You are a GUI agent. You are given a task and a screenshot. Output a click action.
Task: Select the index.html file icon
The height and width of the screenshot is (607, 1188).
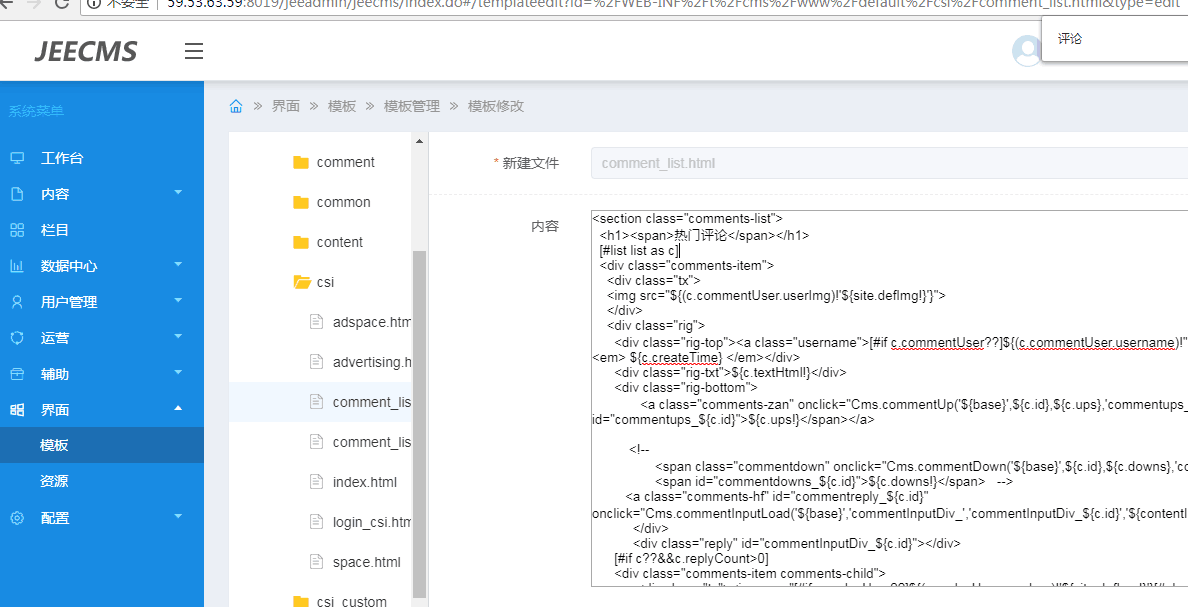tap(317, 482)
